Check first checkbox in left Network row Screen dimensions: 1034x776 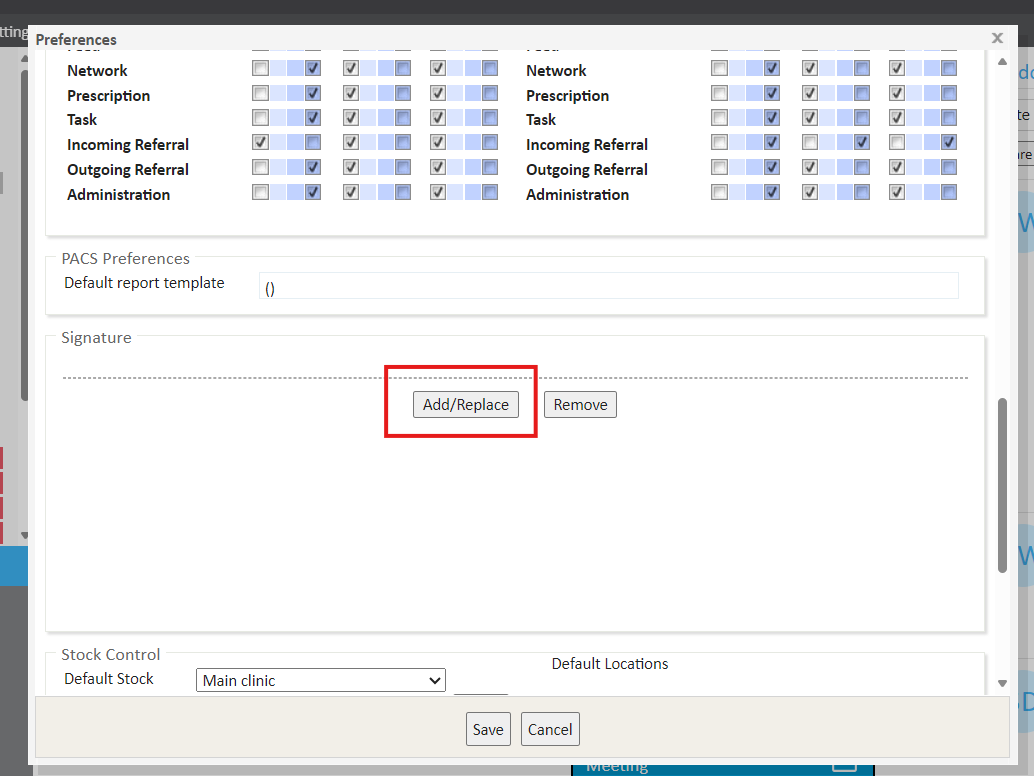point(261,69)
